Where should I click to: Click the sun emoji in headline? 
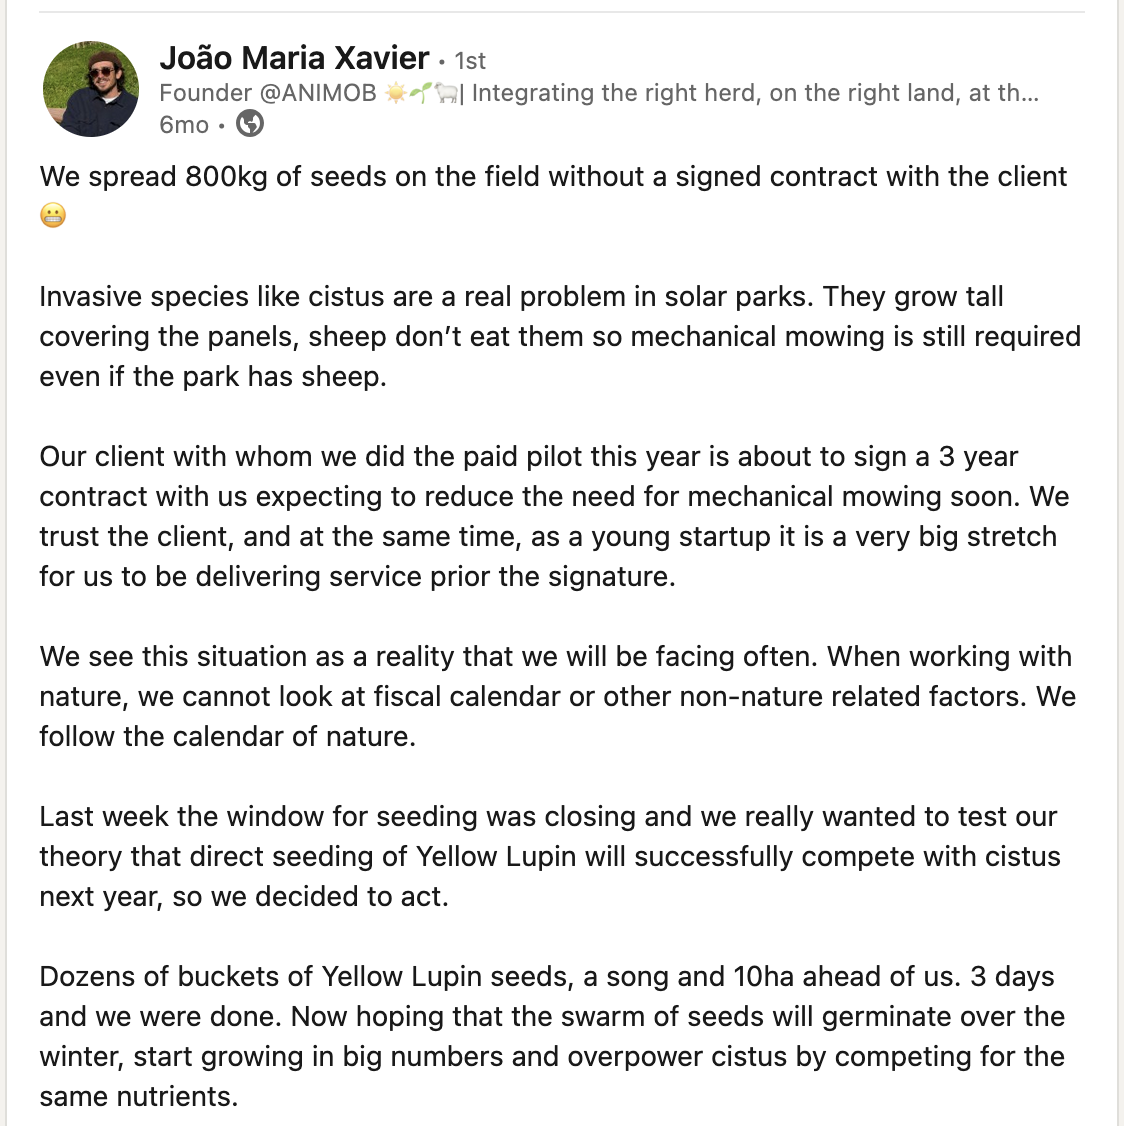coord(396,93)
